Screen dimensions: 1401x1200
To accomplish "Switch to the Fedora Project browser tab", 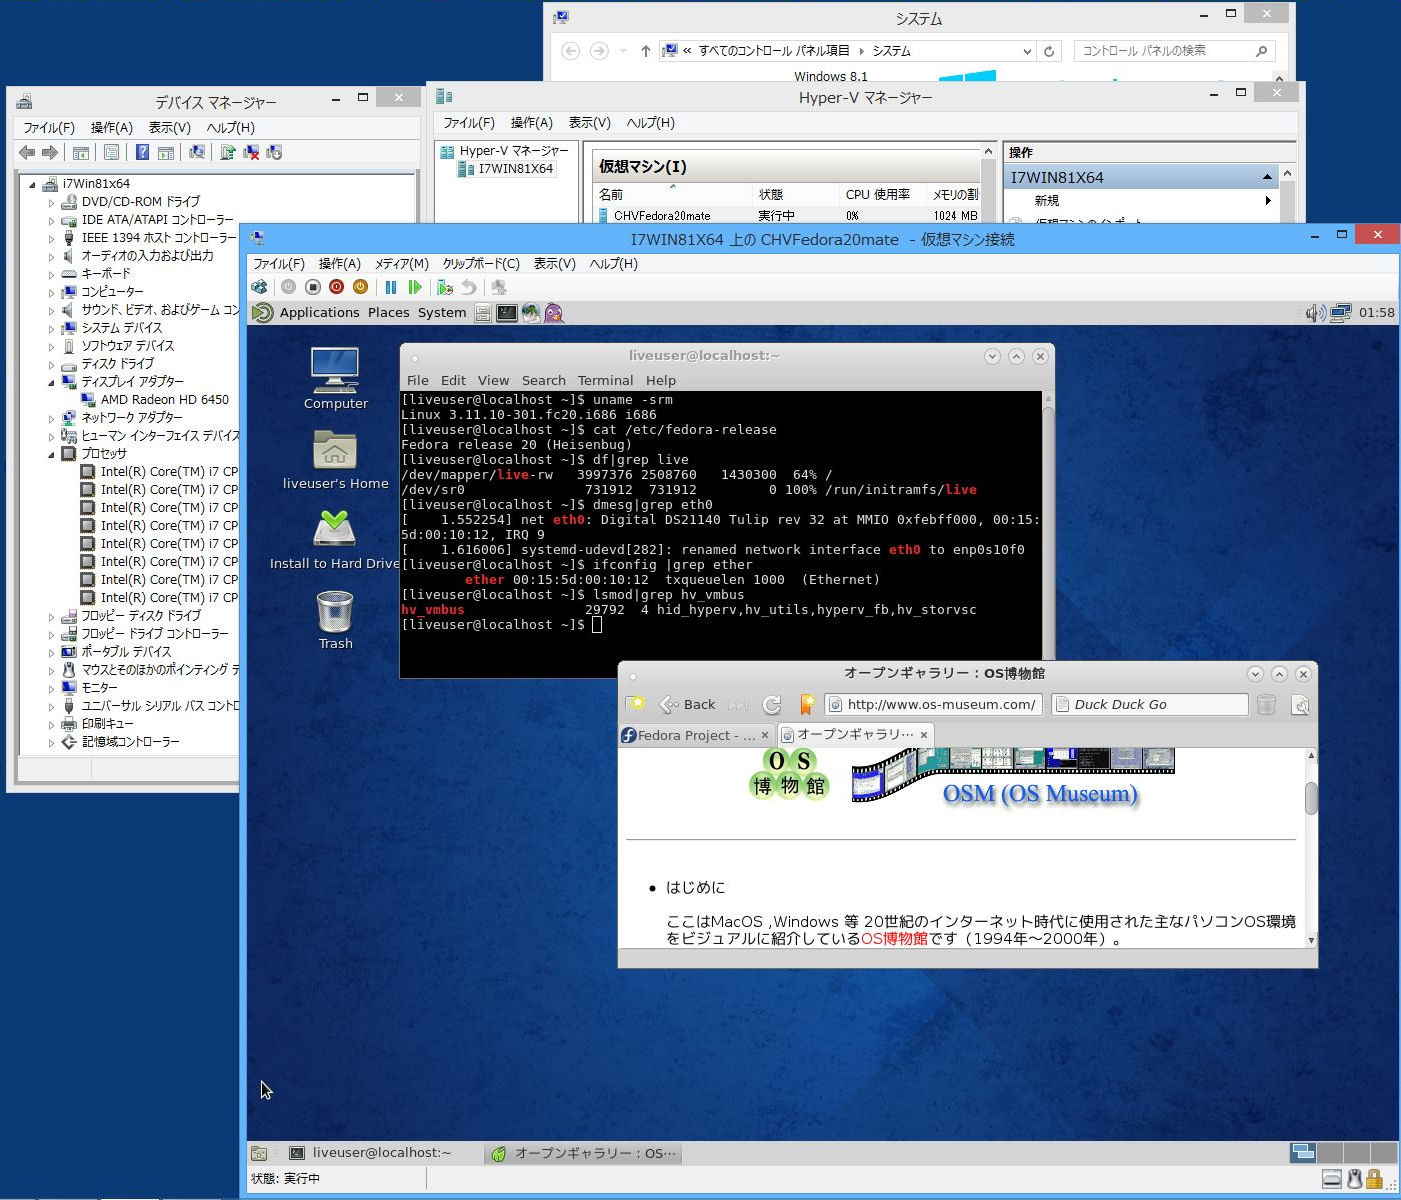I will point(696,735).
